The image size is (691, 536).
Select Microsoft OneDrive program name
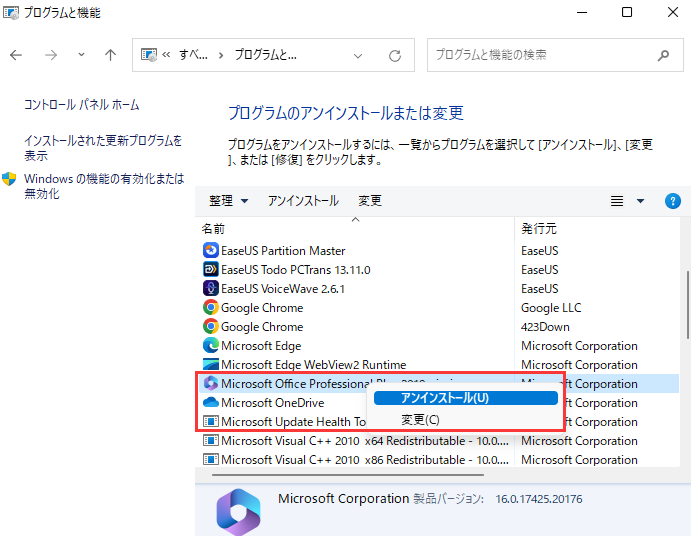tap(272, 403)
